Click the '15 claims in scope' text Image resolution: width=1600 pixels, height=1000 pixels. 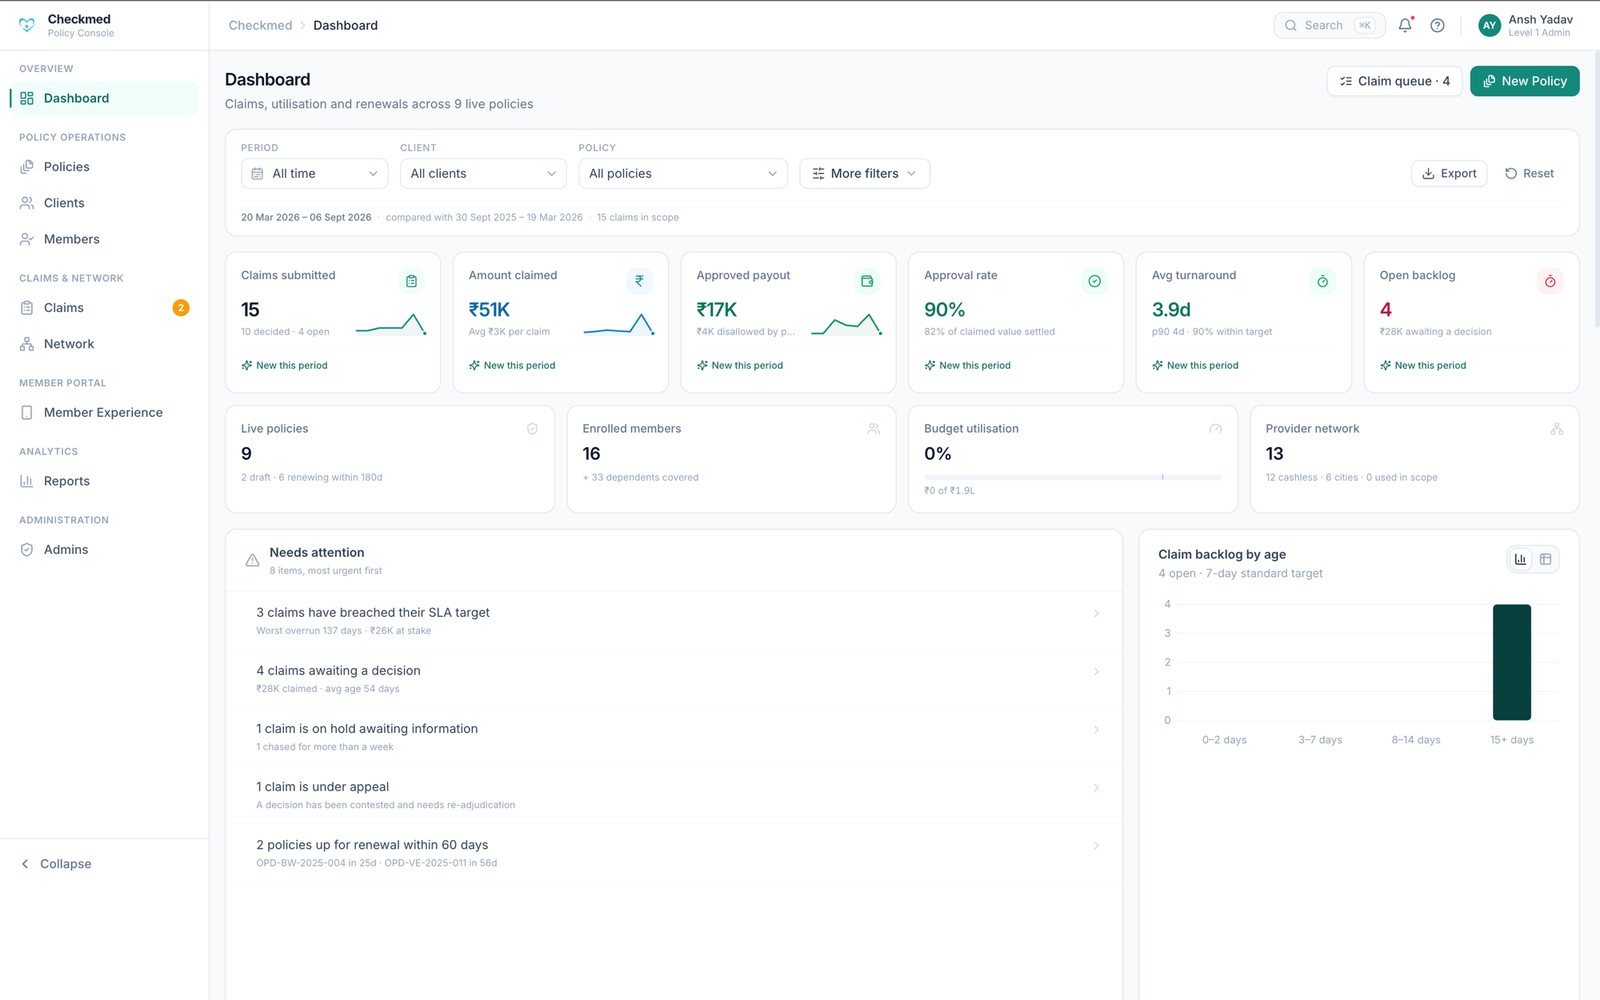tap(638, 217)
